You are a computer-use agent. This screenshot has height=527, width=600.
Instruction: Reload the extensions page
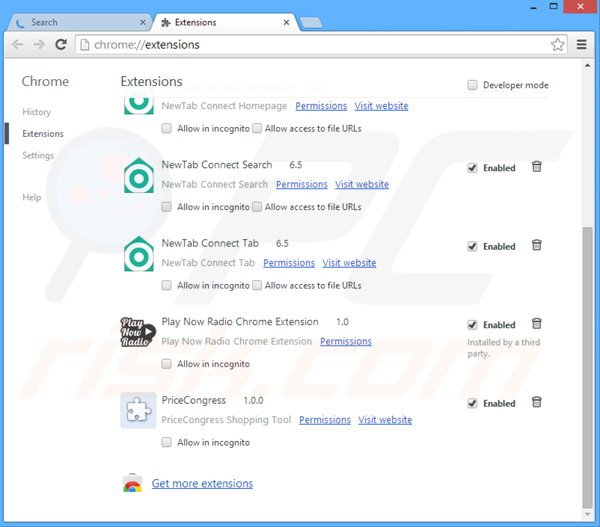(61, 45)
